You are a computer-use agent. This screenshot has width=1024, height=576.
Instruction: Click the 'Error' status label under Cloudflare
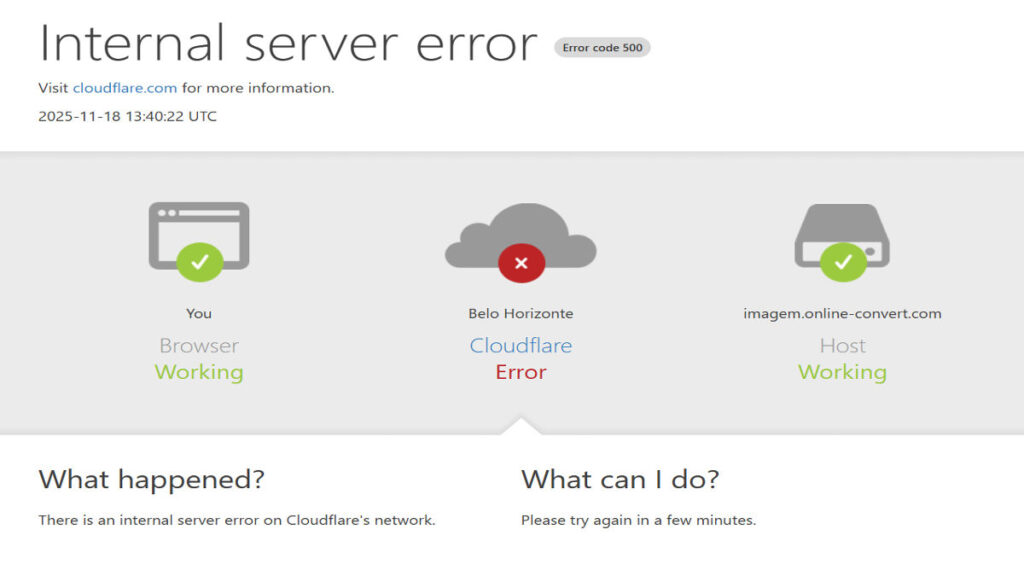click(x=521, y=371)
